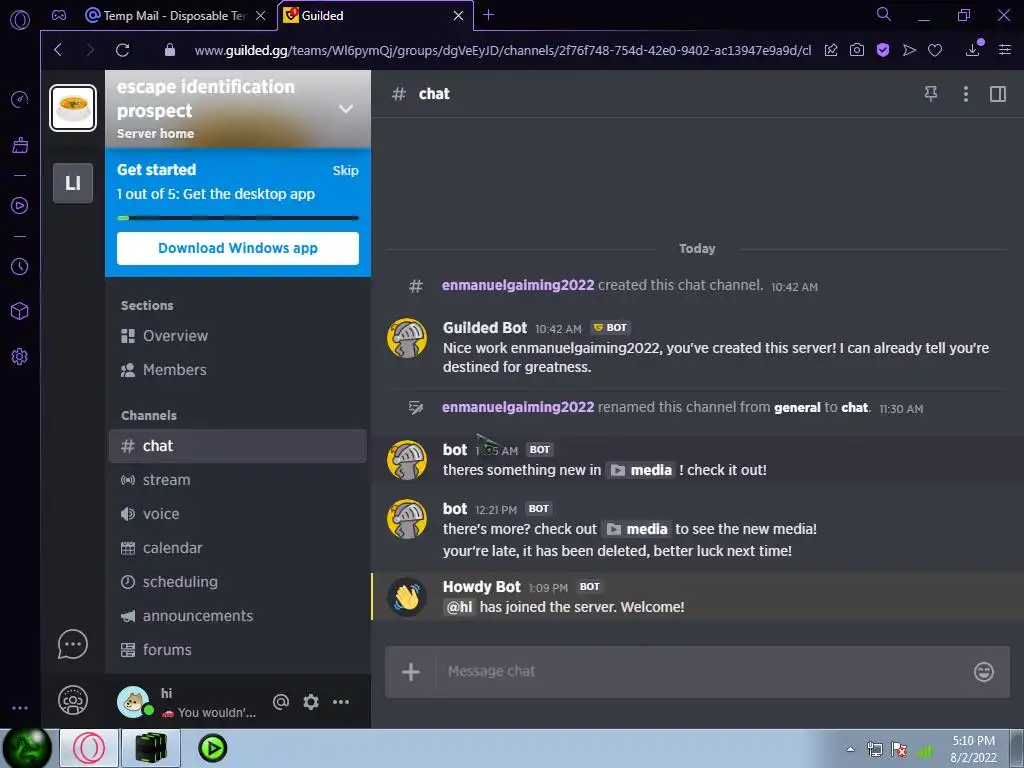1024x768 pixels.
Task: Open Opera GX on the taskbar
Action: (89, 748)
